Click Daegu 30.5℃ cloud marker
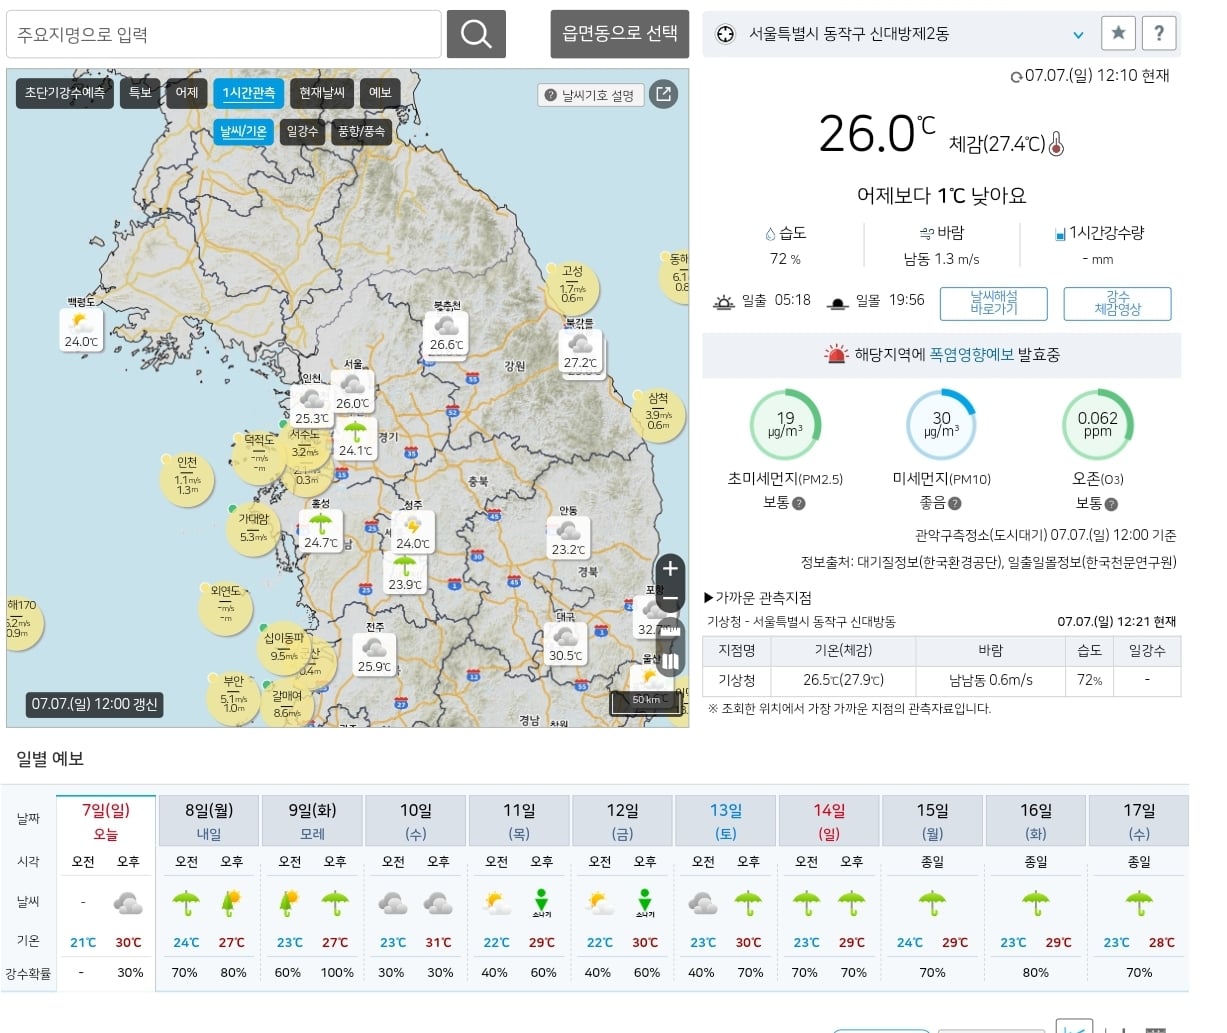The image size is (1227, 1033). coord(565,644)
